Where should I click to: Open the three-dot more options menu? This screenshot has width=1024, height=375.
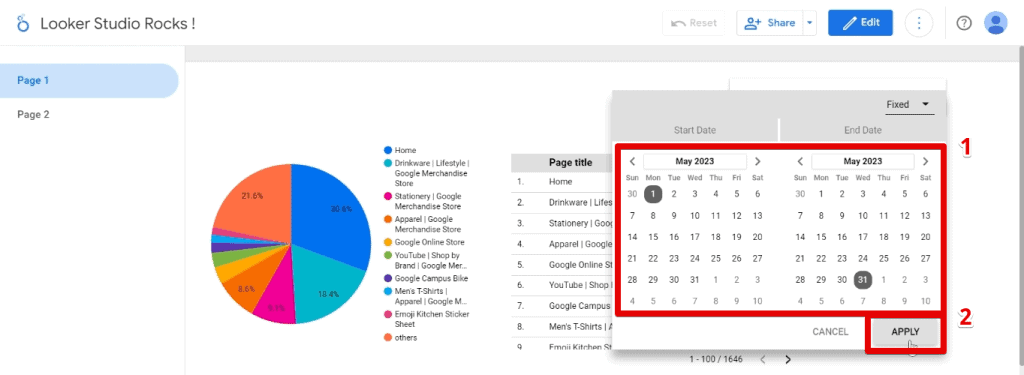pyautogui.click(x=919, y=23)
